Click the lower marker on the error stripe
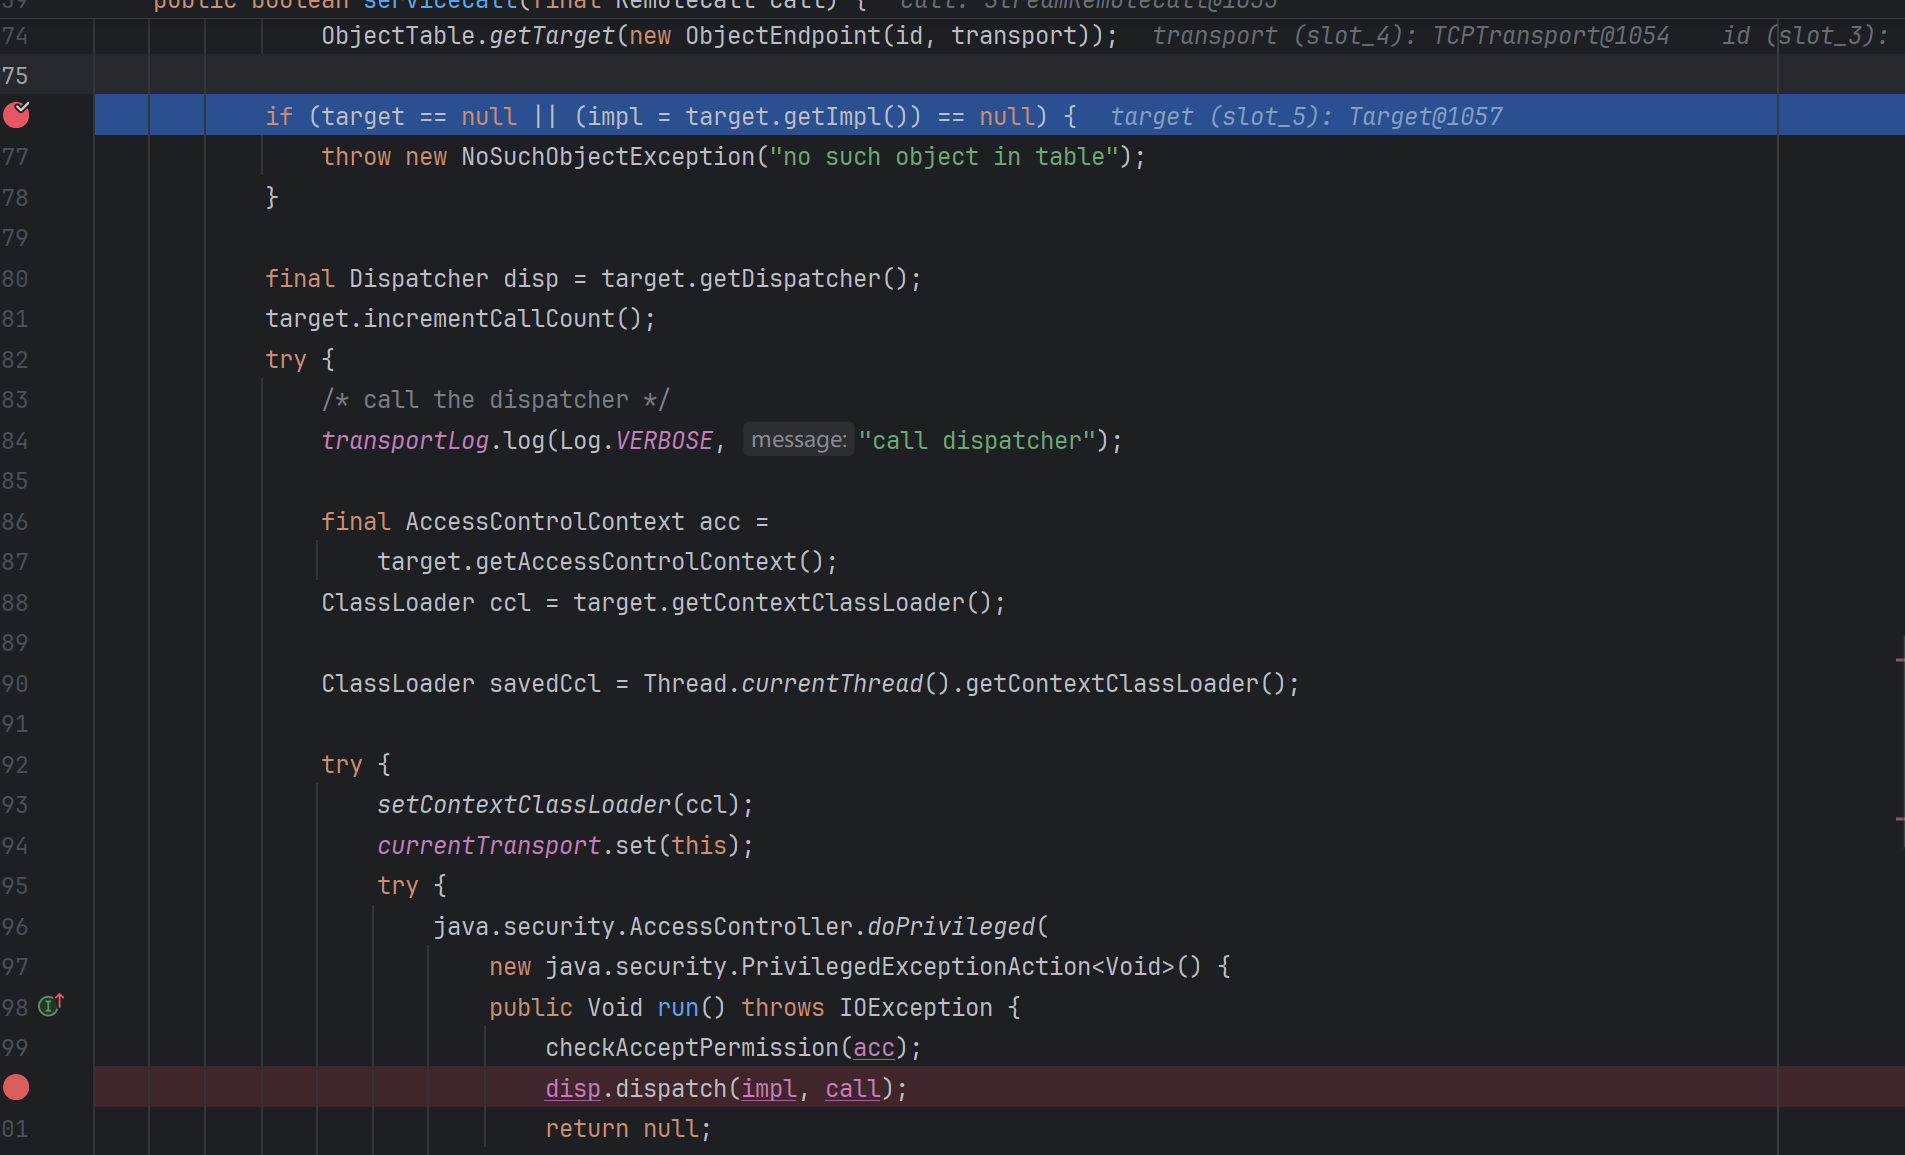This screenshot has height=1155, width=1905. click(1899, 819)
